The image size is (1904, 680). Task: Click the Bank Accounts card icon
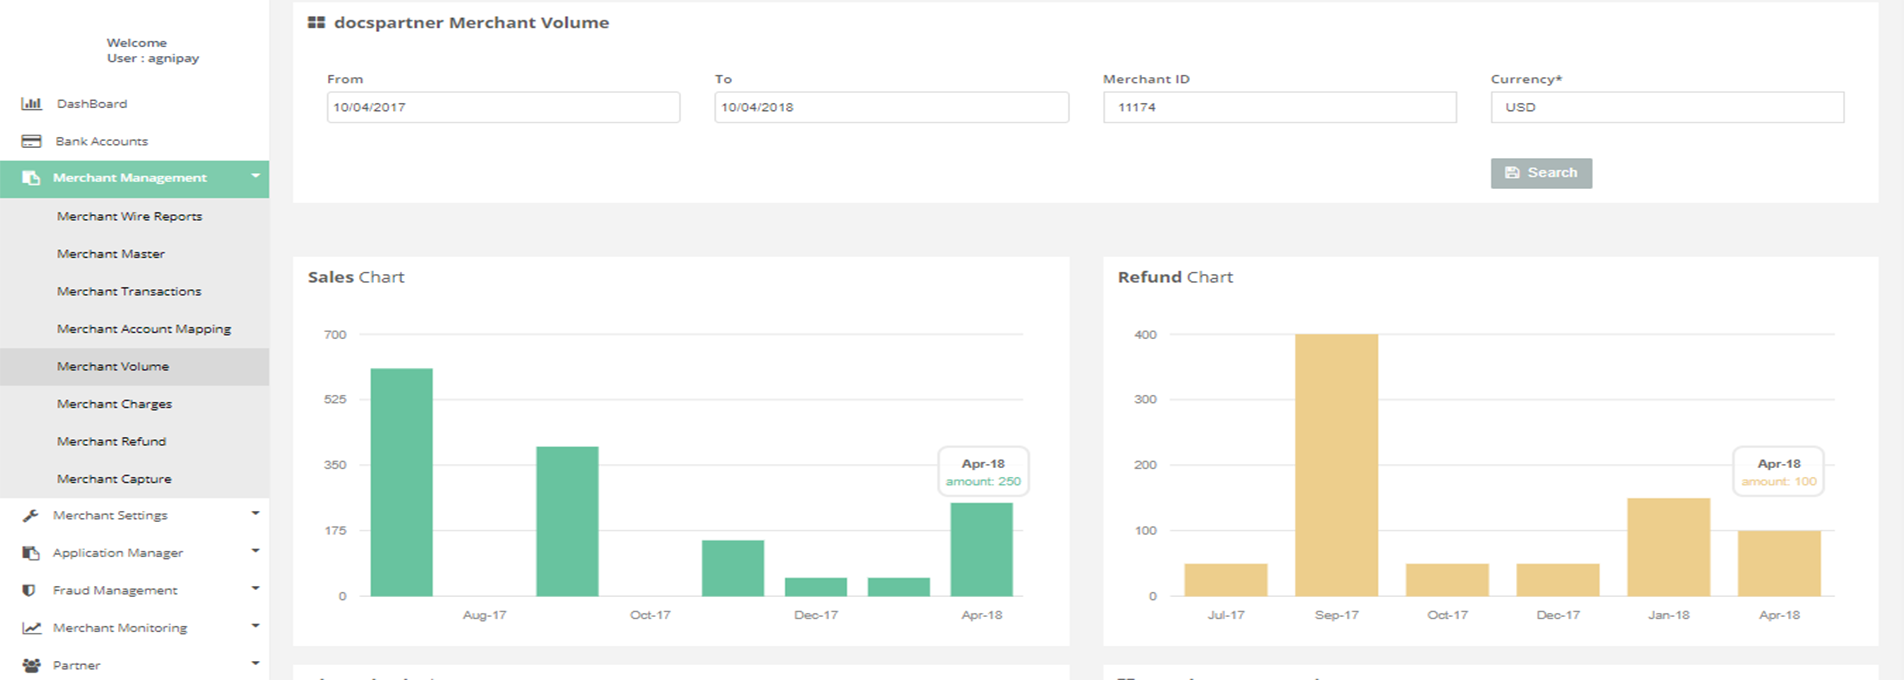click(x=31, y=141)
